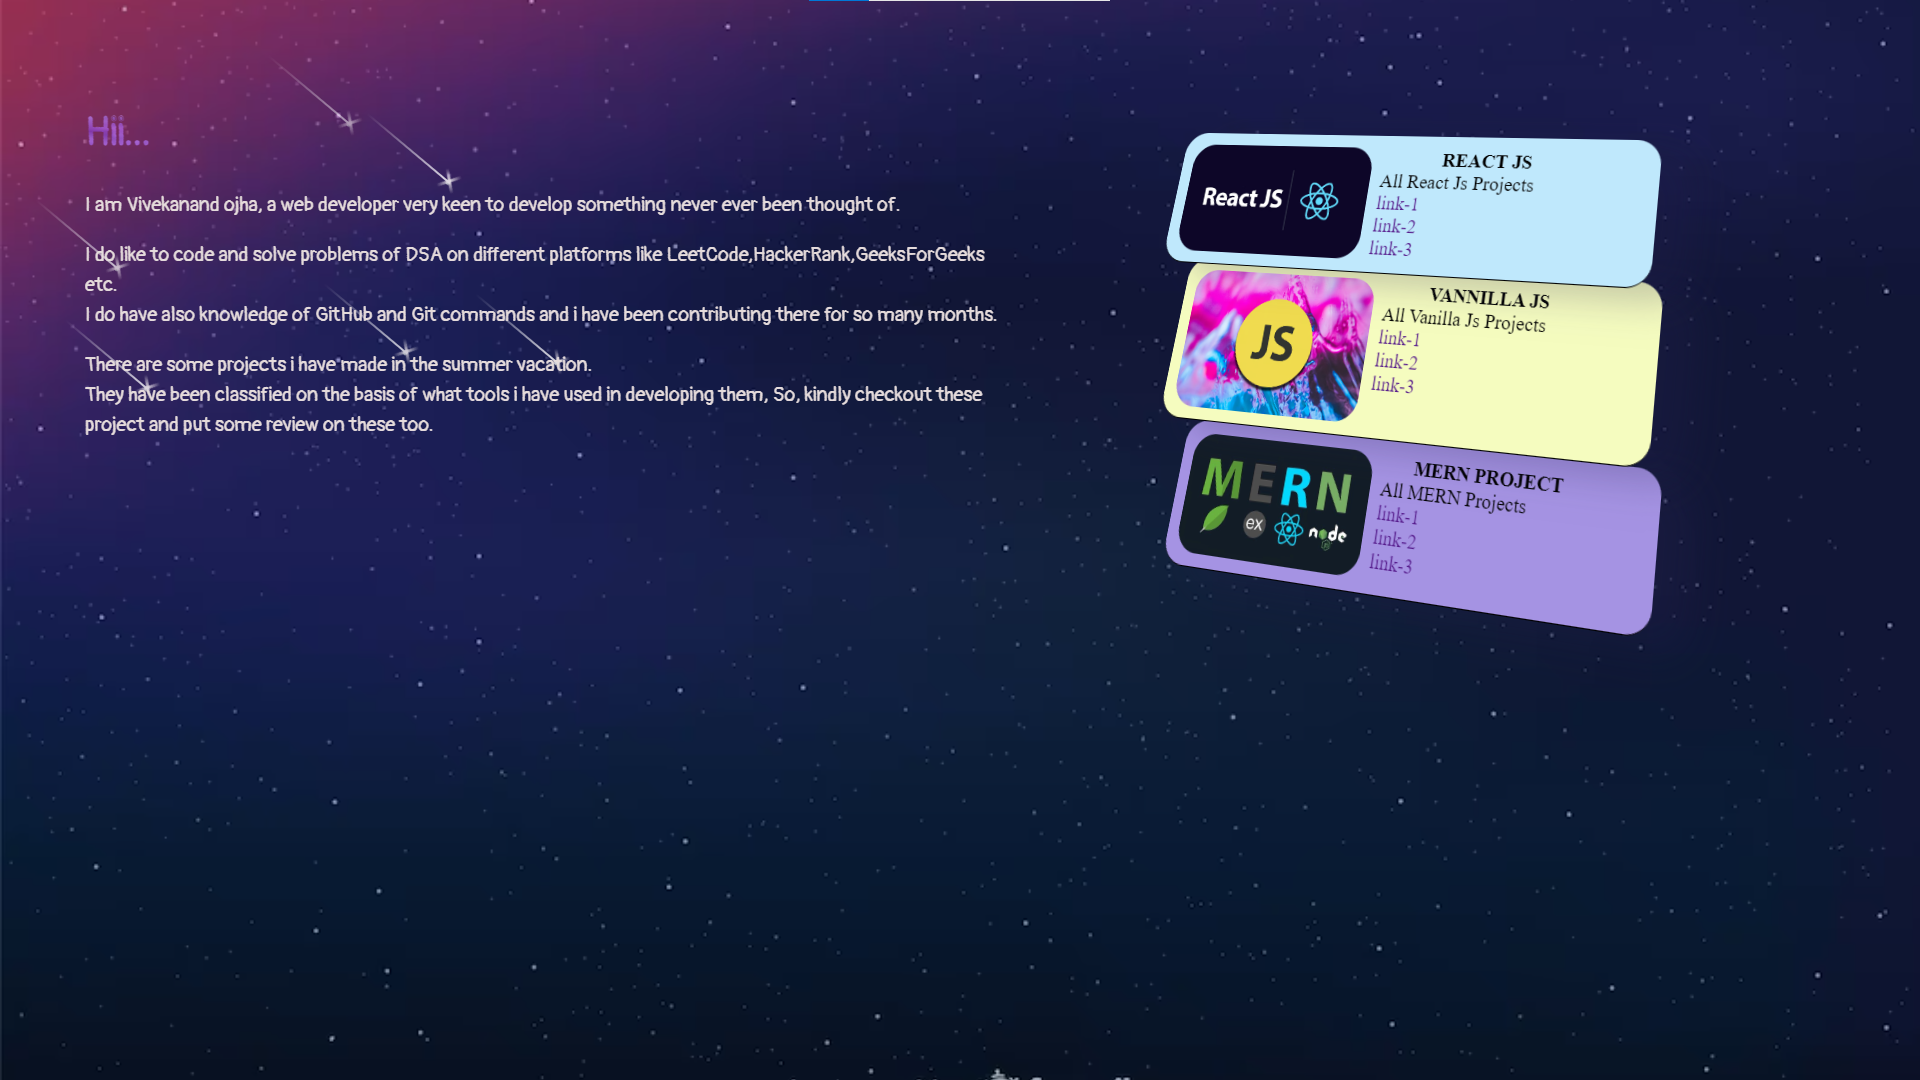
Task: Open the React JS logo thumbnail
Action: [x=1275, y=201]
